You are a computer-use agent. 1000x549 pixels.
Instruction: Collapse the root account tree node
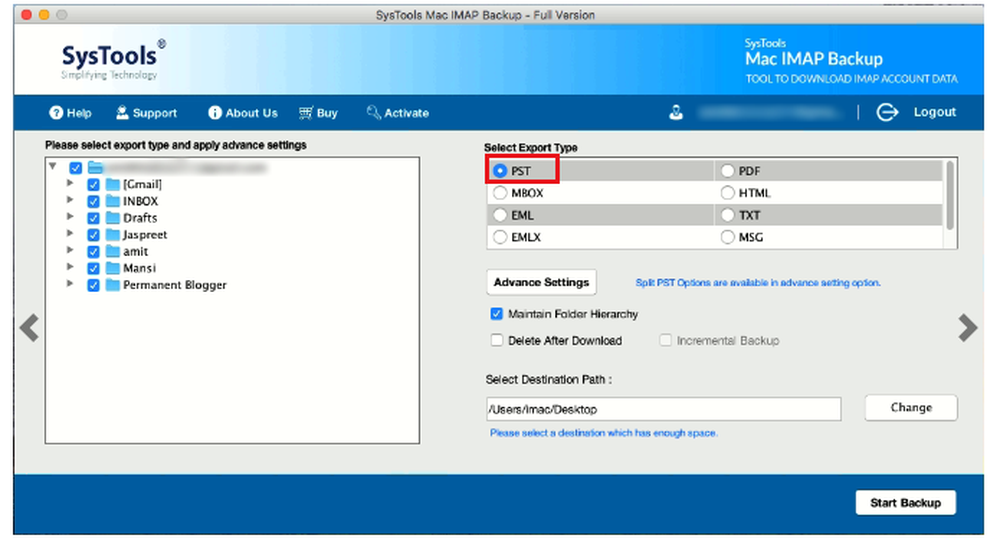(x=53, y=166)
